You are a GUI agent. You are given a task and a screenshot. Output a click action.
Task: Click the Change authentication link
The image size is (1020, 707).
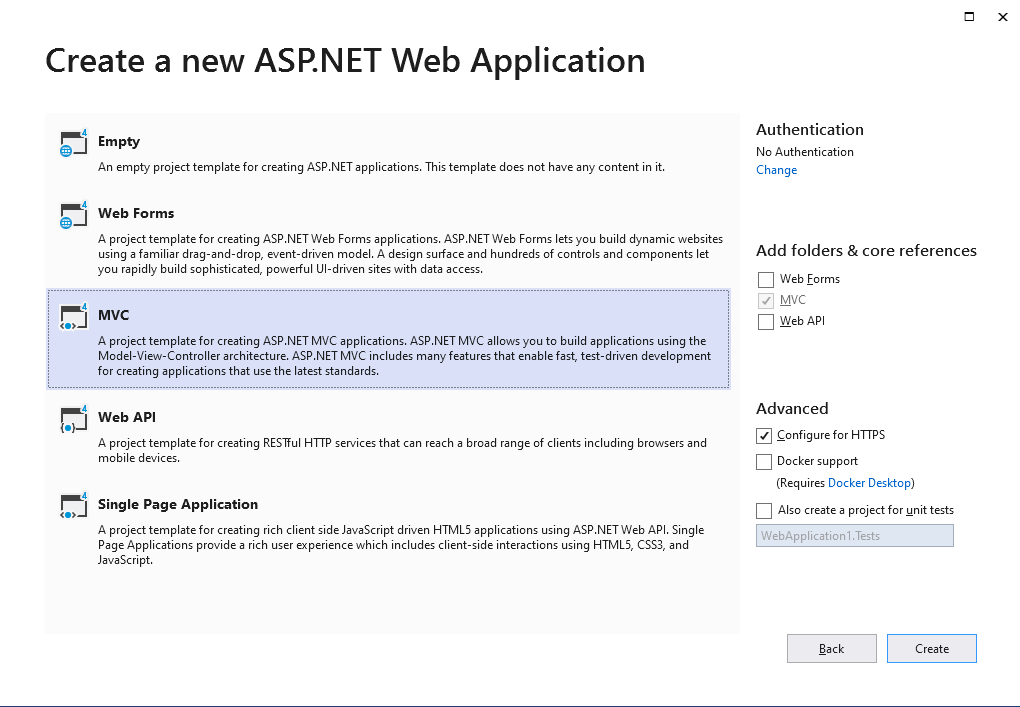[x=776, y=169]
